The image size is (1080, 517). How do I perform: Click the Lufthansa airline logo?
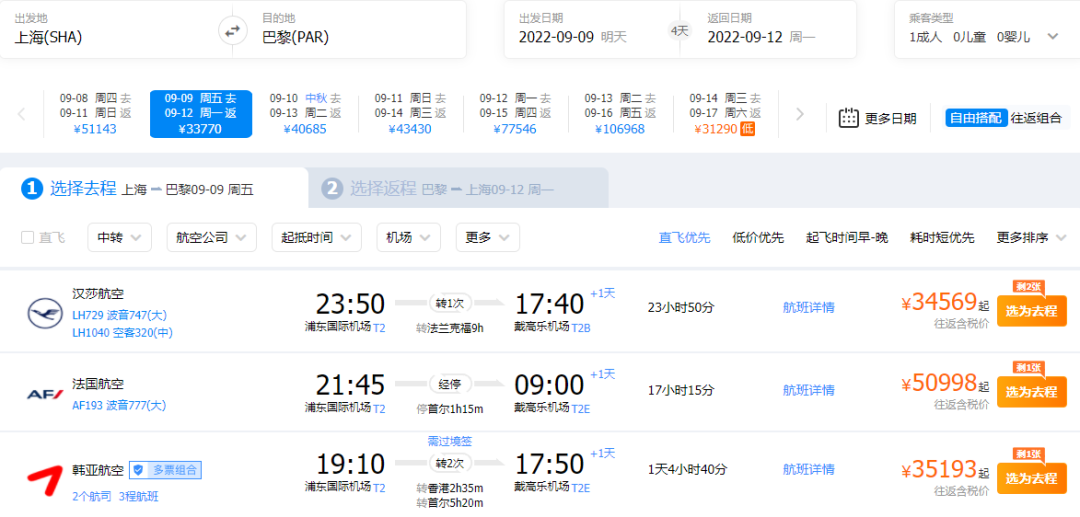[45, 314]
